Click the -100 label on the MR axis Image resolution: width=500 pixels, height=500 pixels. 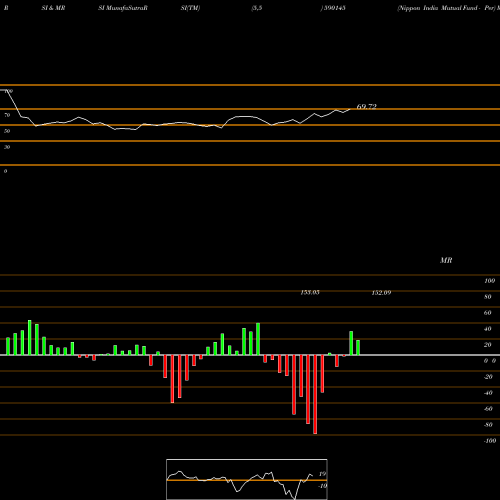click(490, 441)
